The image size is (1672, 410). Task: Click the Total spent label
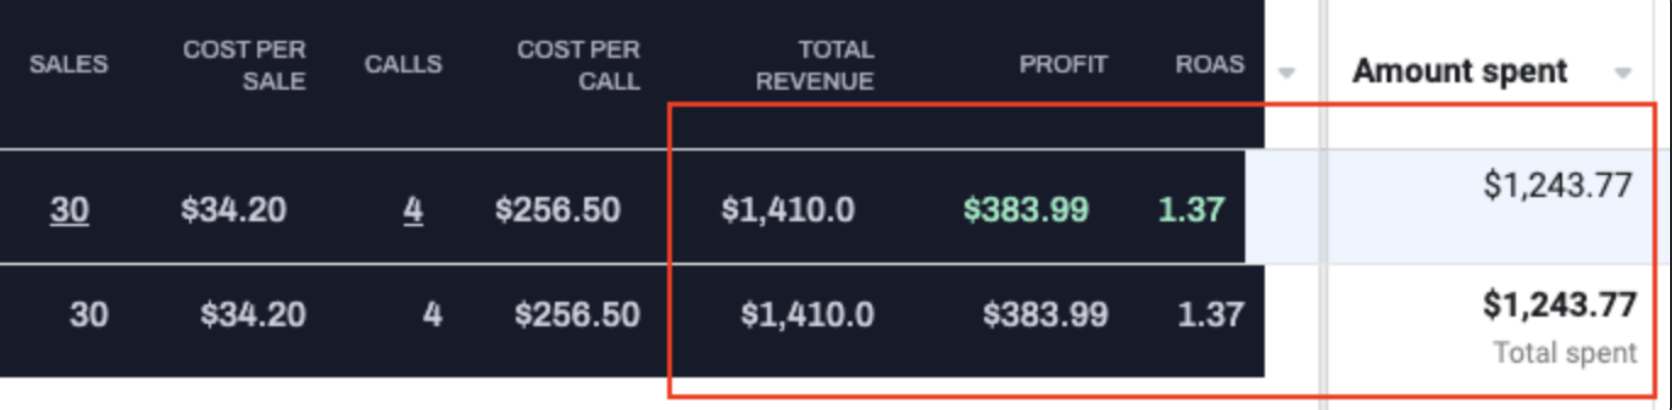(x=1565, y=353)
